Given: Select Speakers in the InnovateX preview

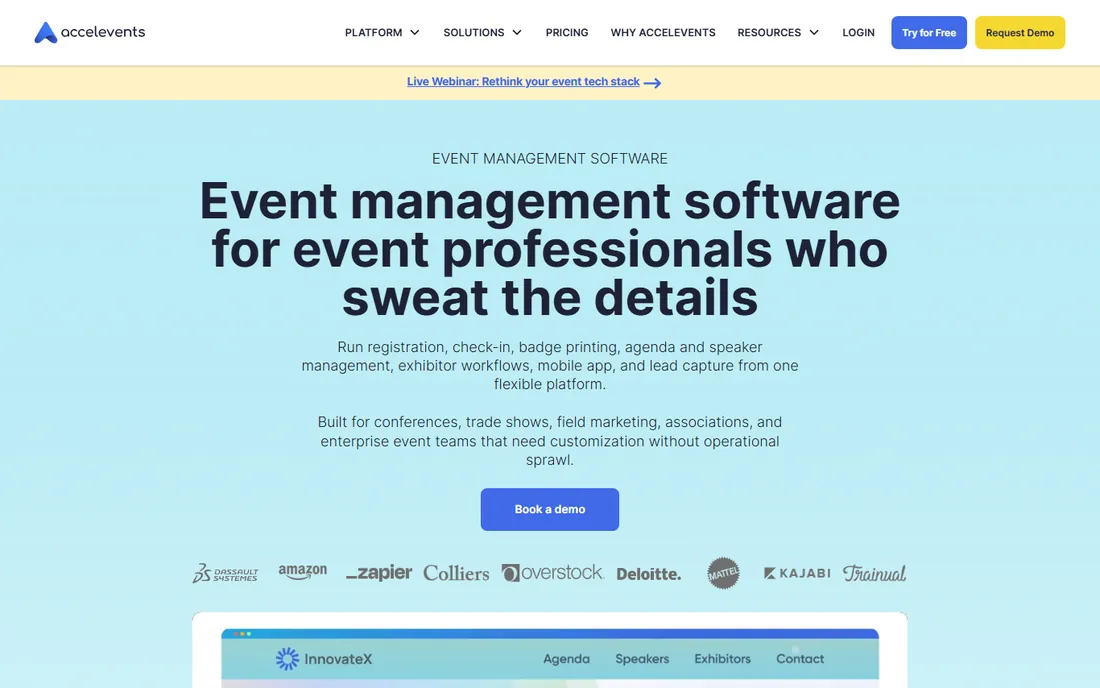Looking at the screenshot, I should [x=642, y=659].
